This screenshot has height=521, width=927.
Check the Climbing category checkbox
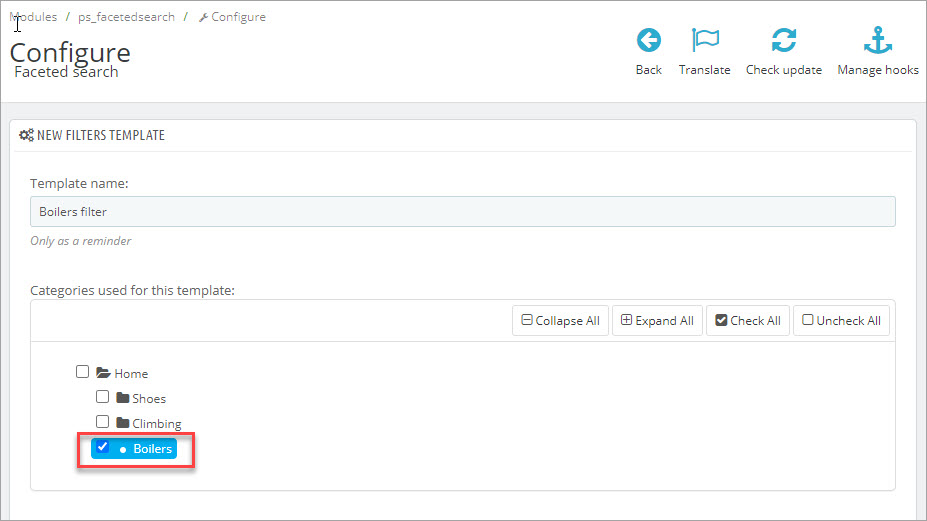click(102, 422)
